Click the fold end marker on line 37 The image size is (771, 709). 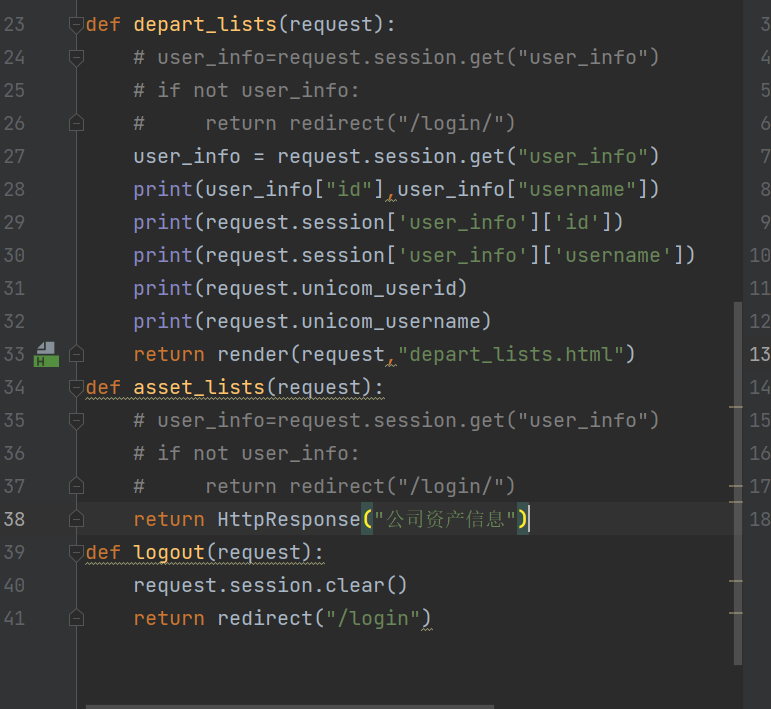click(x=76, y=486)
